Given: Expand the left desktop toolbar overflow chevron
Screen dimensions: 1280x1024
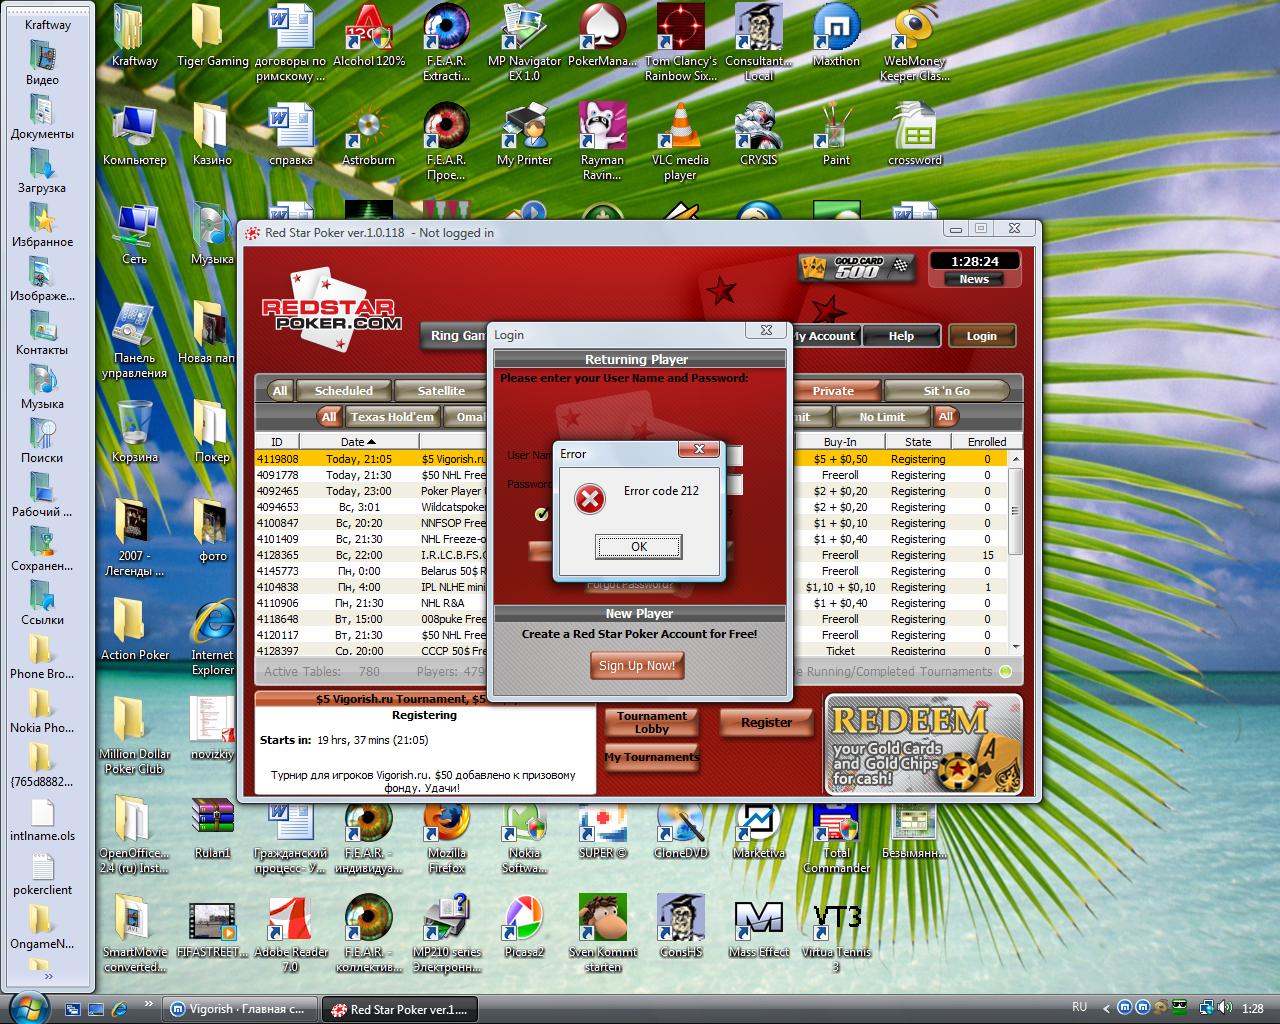Looking at the screenshot, I should (48, 977).
